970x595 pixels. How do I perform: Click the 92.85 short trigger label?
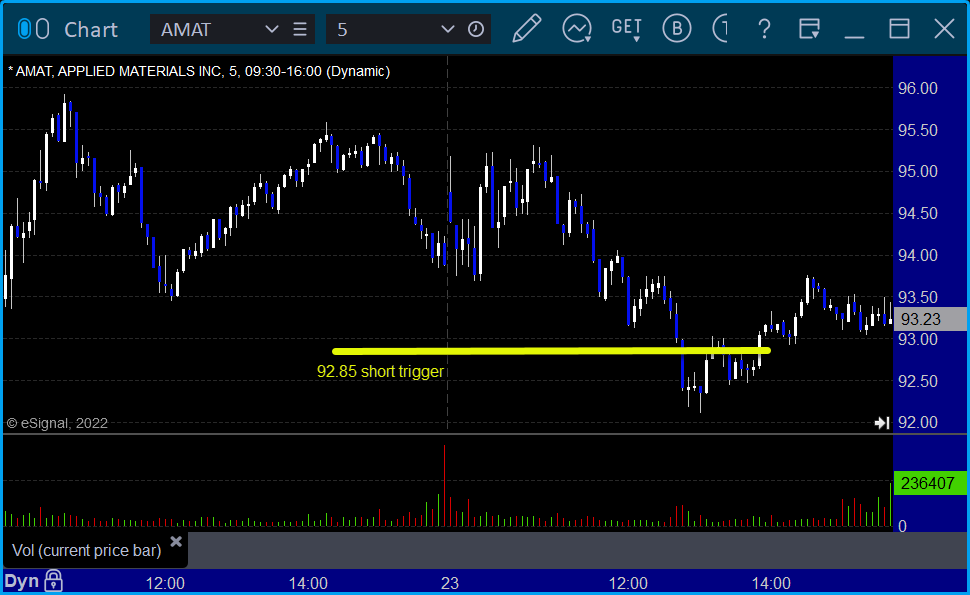point(380,371)
